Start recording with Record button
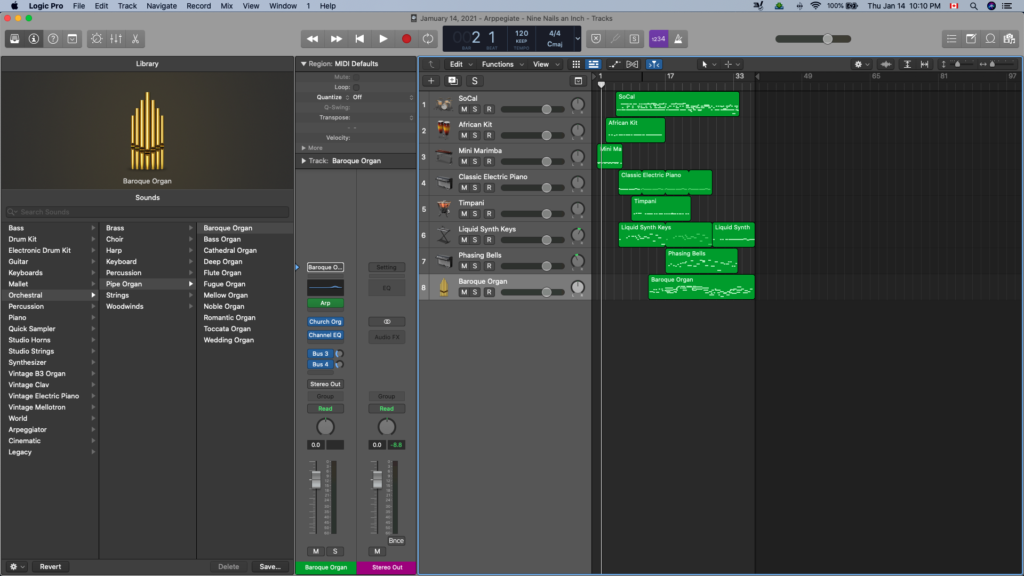The image size is (1024, 576). pyautogui.click(x=406, y=39)
